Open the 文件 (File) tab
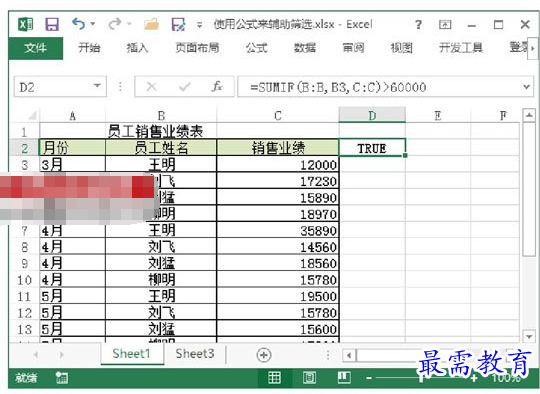The image size is (540, 394). (35, 48)
